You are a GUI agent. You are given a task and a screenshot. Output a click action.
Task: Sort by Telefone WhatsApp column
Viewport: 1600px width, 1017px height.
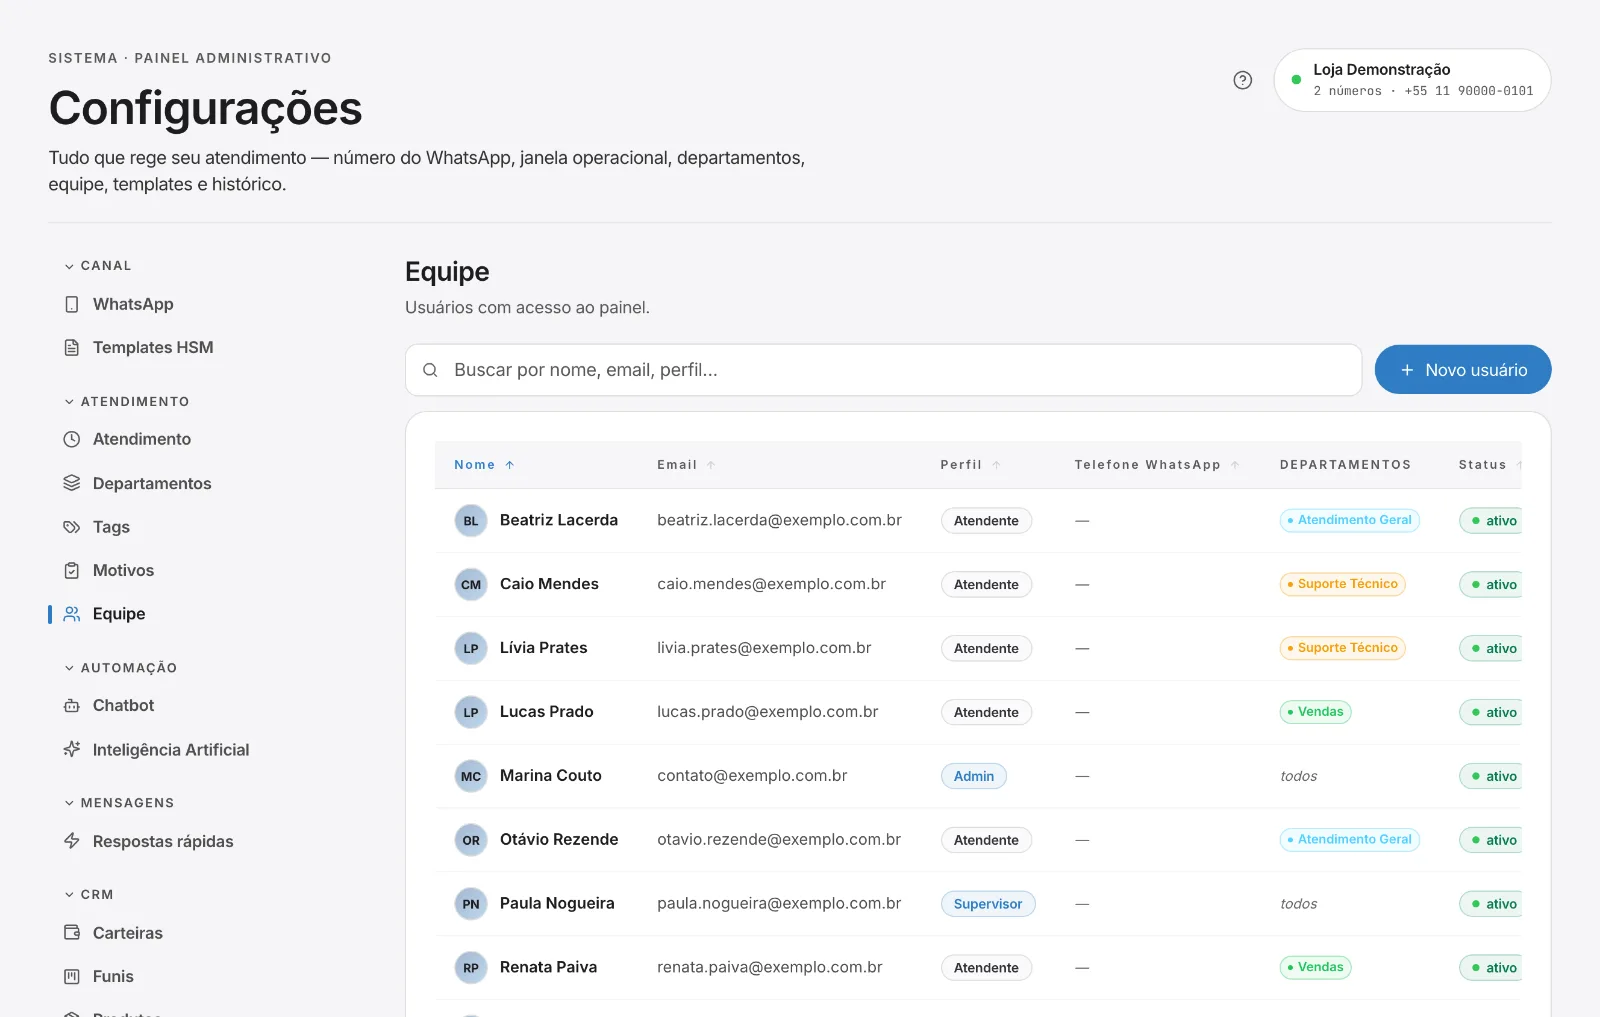(1157, 465)
